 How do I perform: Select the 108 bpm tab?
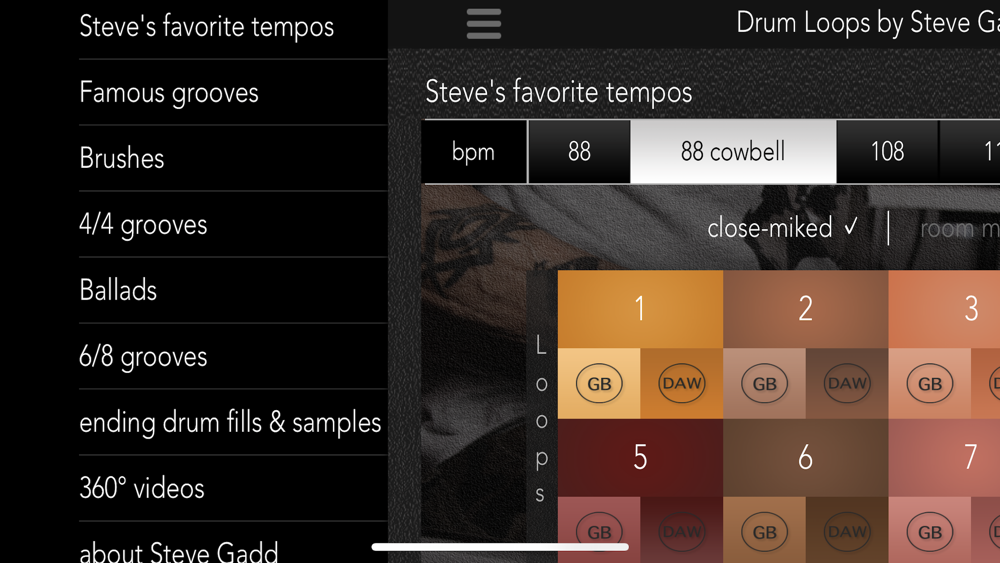click(887, 152)
